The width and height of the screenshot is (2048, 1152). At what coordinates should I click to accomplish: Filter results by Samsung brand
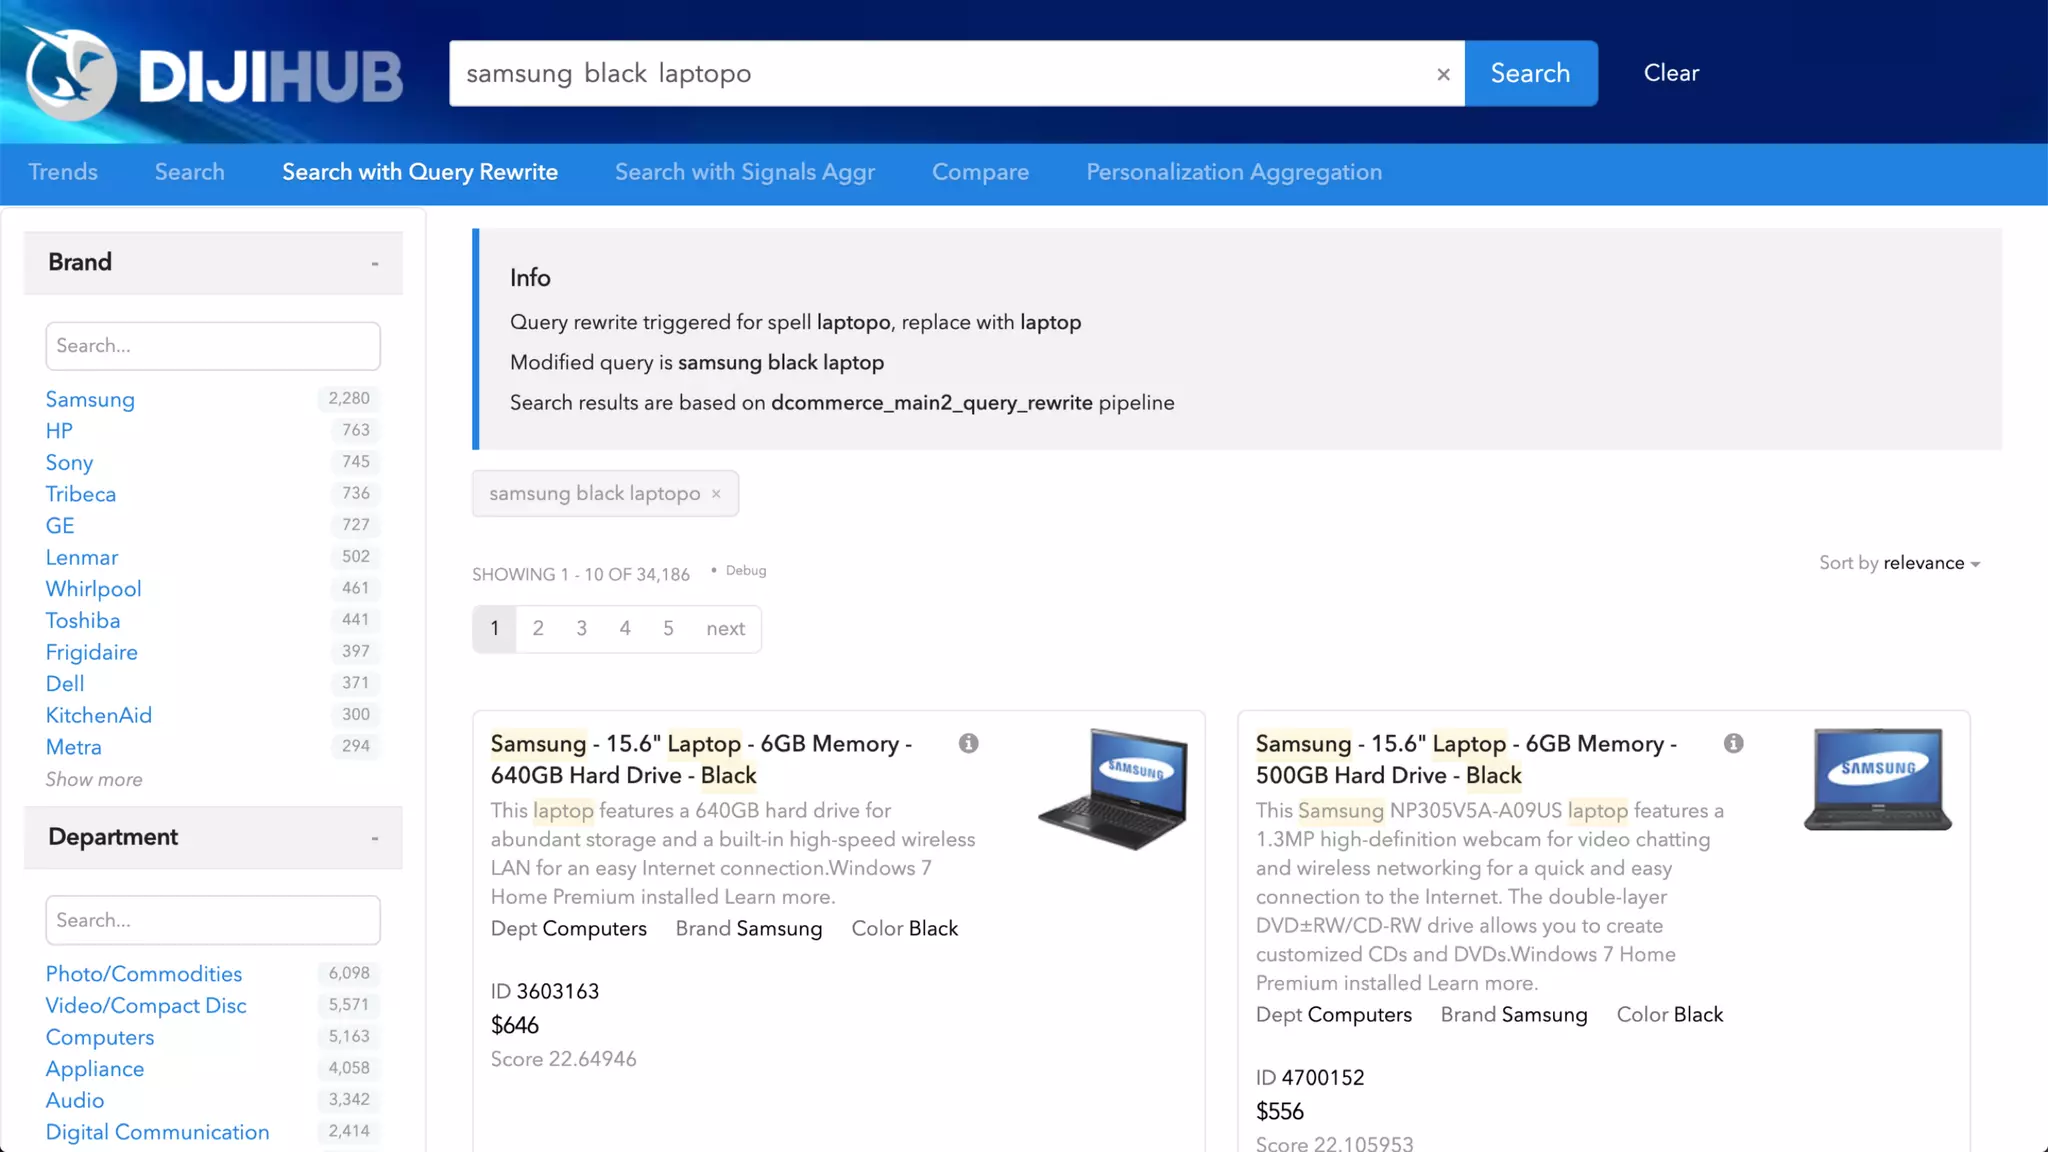click(x=90, y=399)
